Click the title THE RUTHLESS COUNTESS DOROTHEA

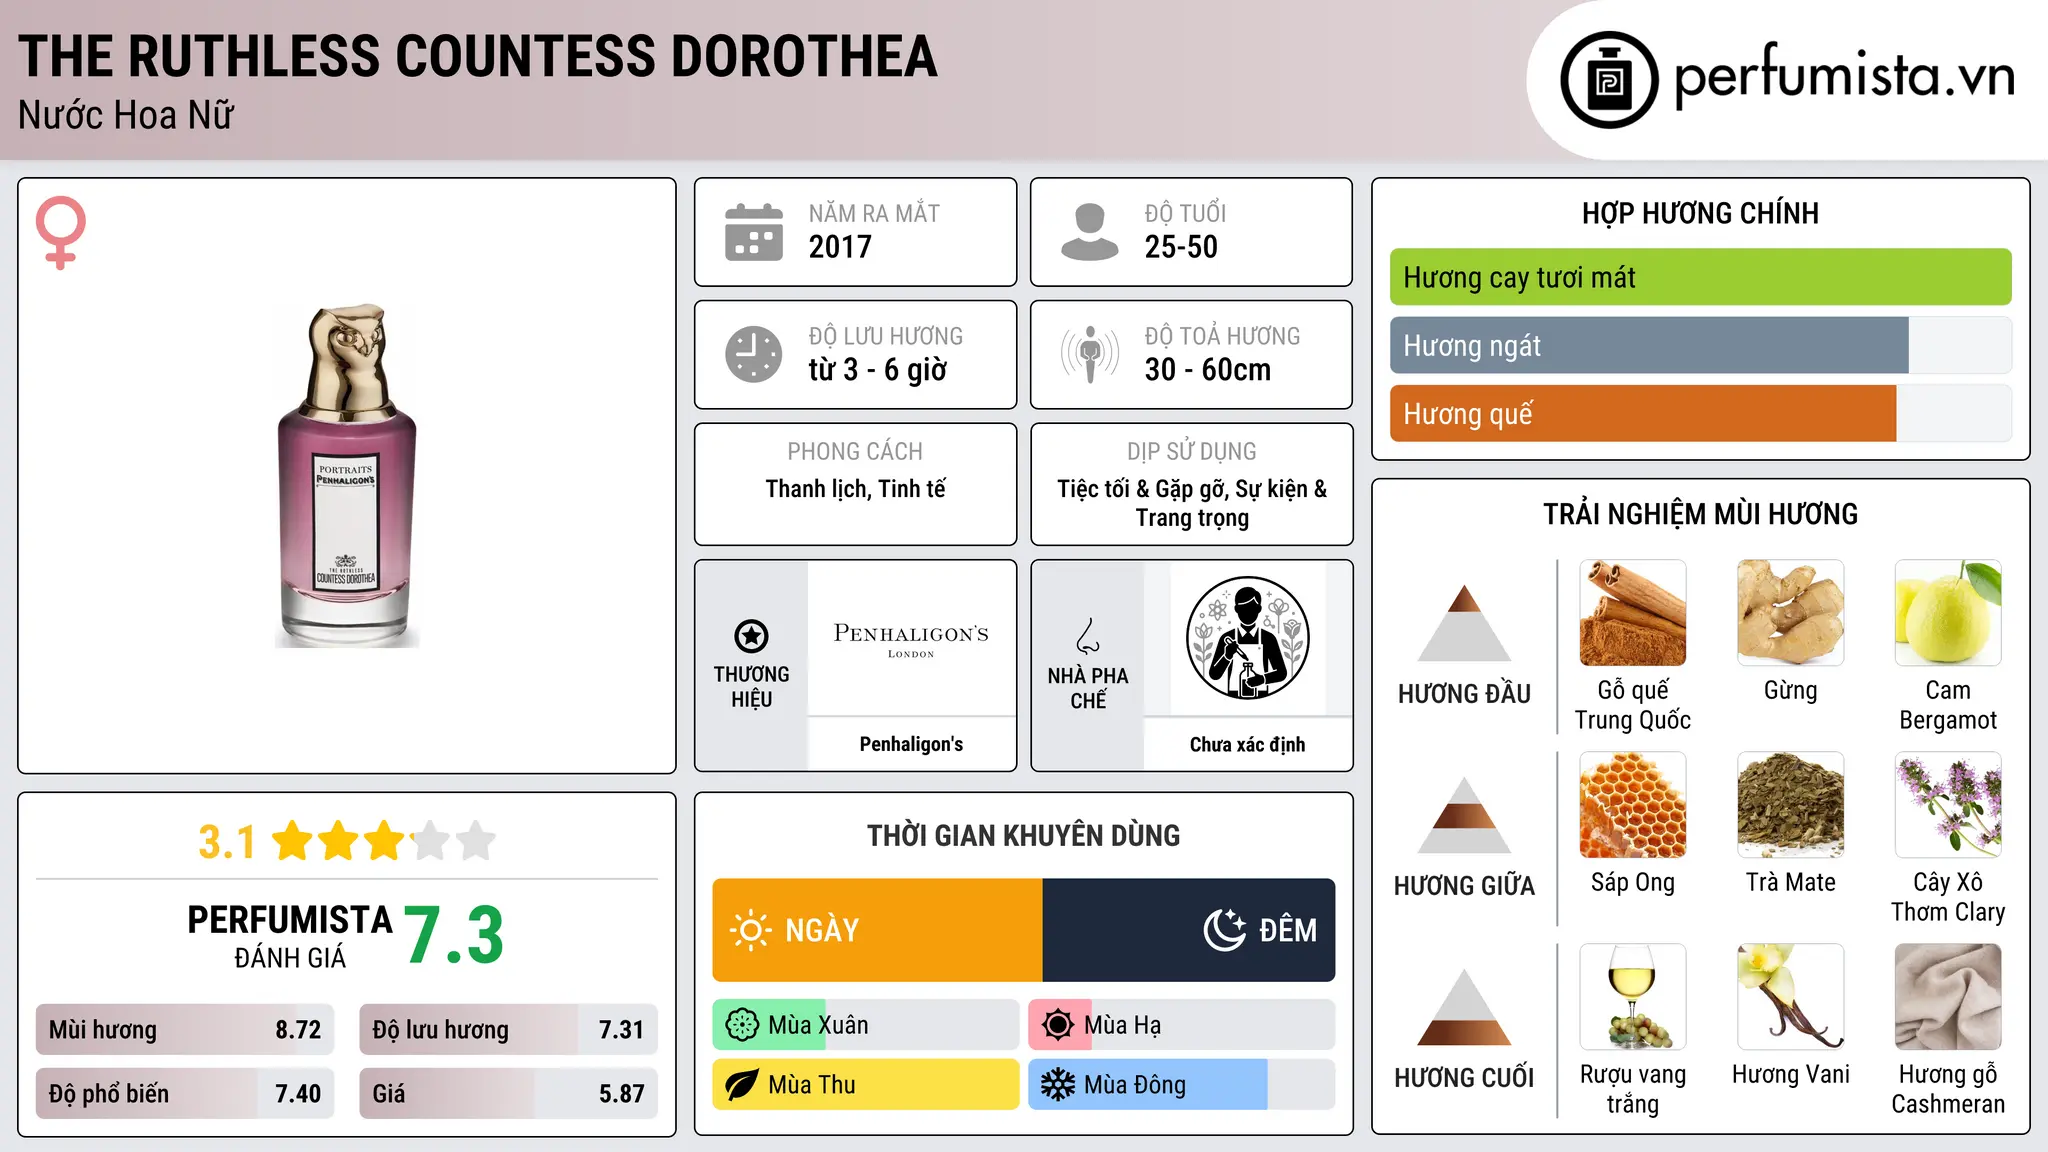[478, 56]
